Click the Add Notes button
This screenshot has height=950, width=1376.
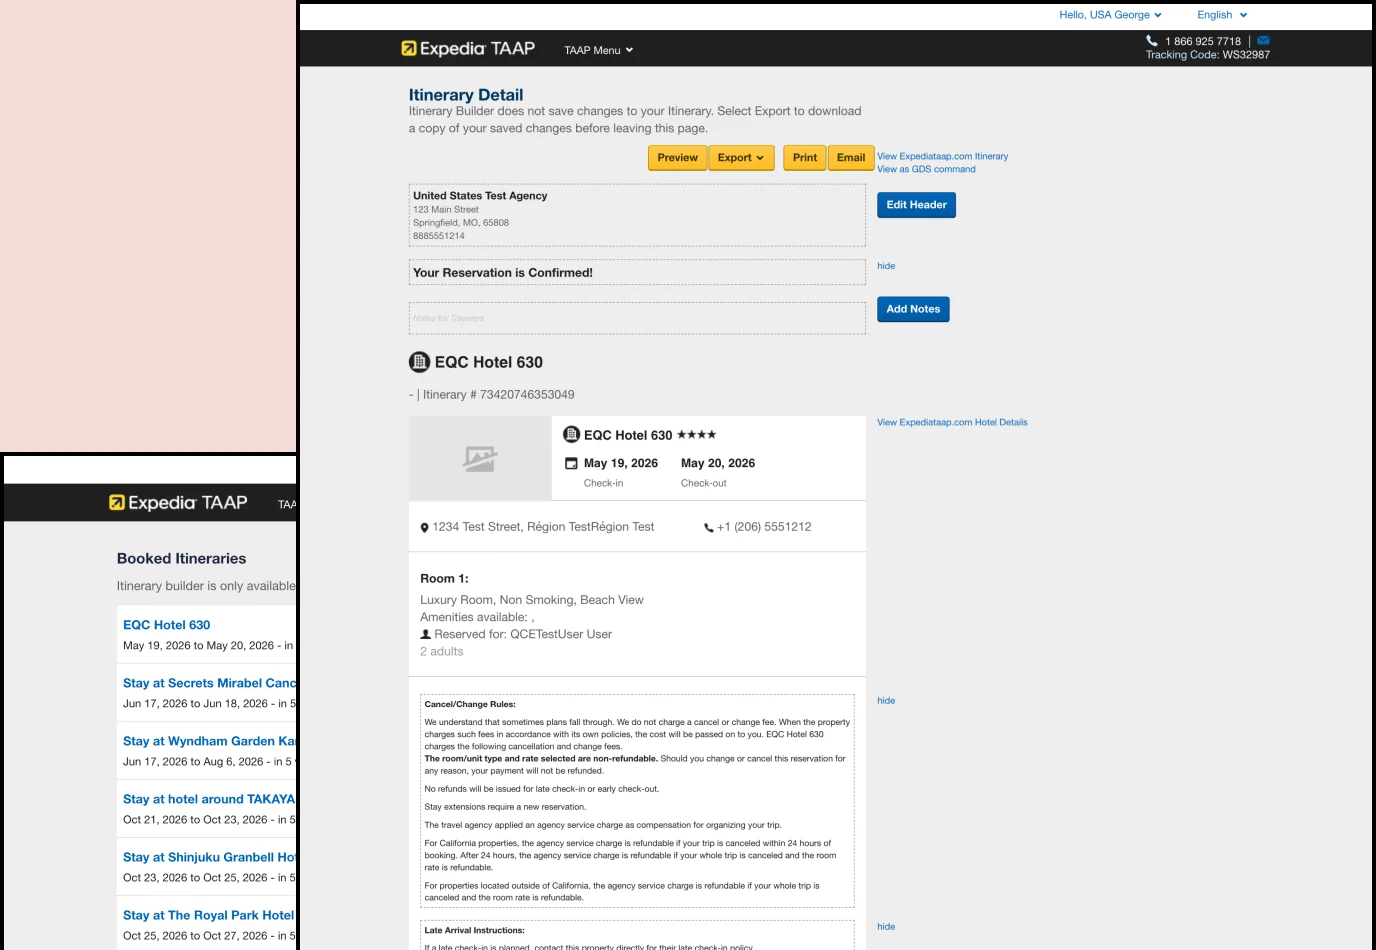[913, 309]
